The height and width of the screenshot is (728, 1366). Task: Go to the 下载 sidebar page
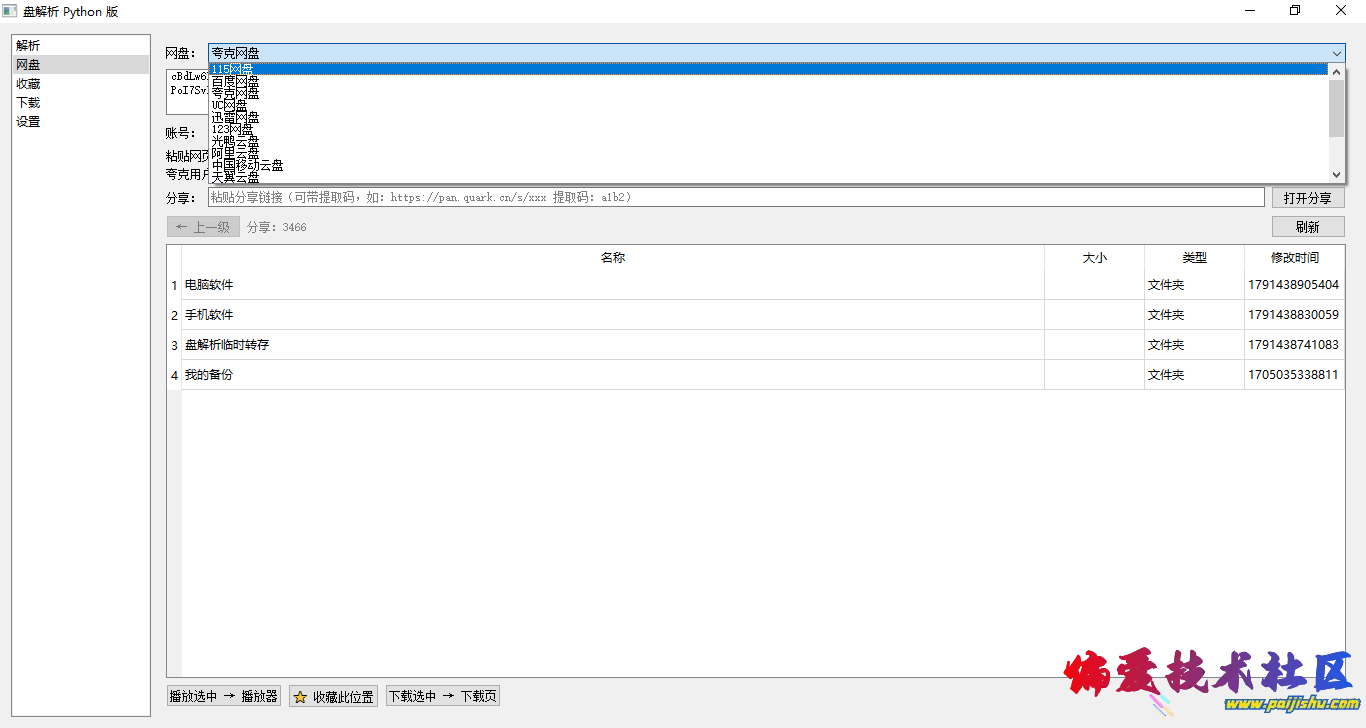81,102
